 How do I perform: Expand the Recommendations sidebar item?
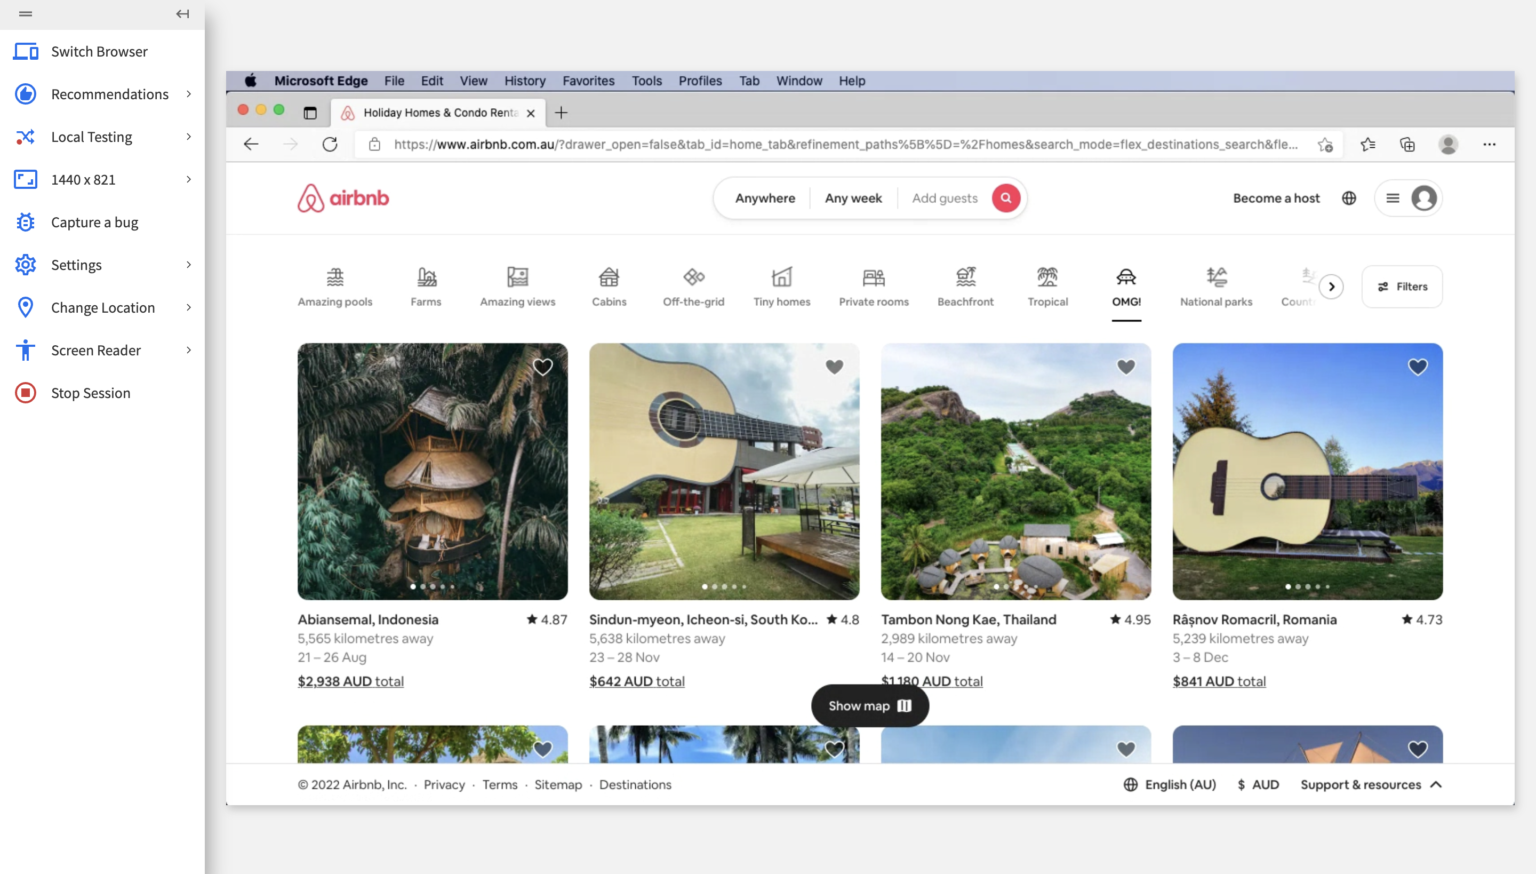click(188, 94)
